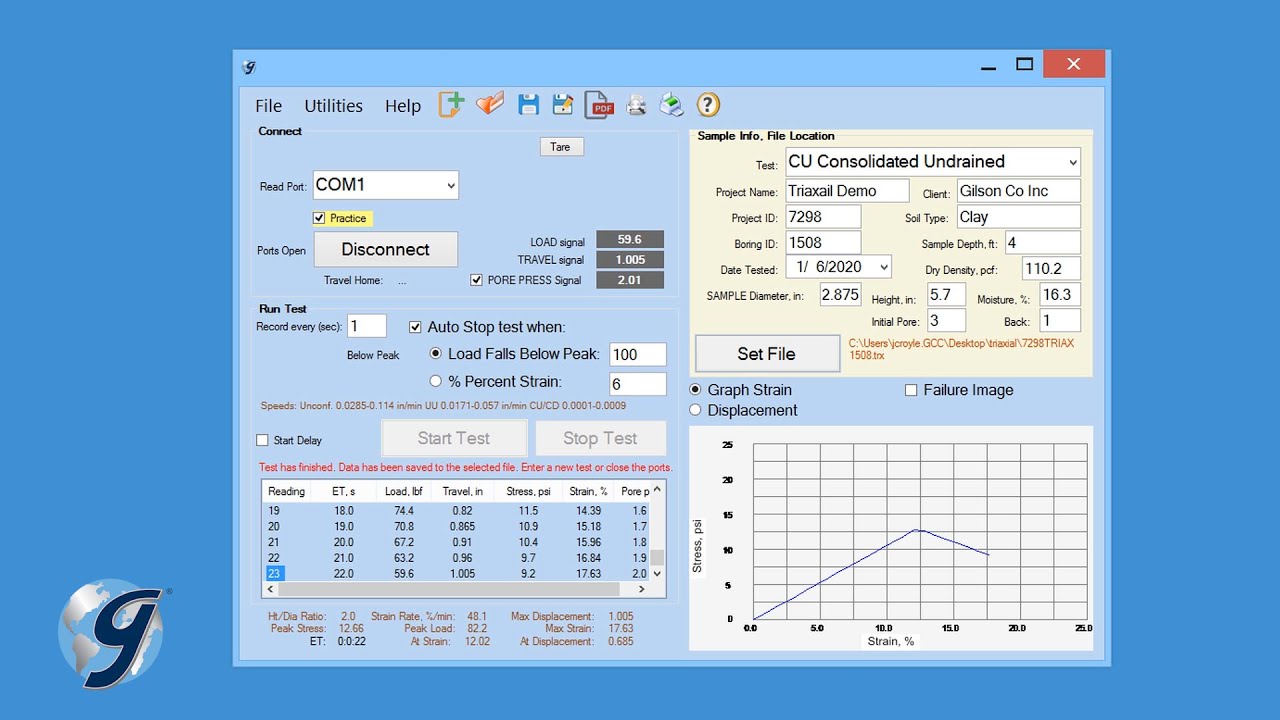The width and height of the screenshot is (1280, 720).
Task: Select % Percent Strain option
Action: coord(436,381)
